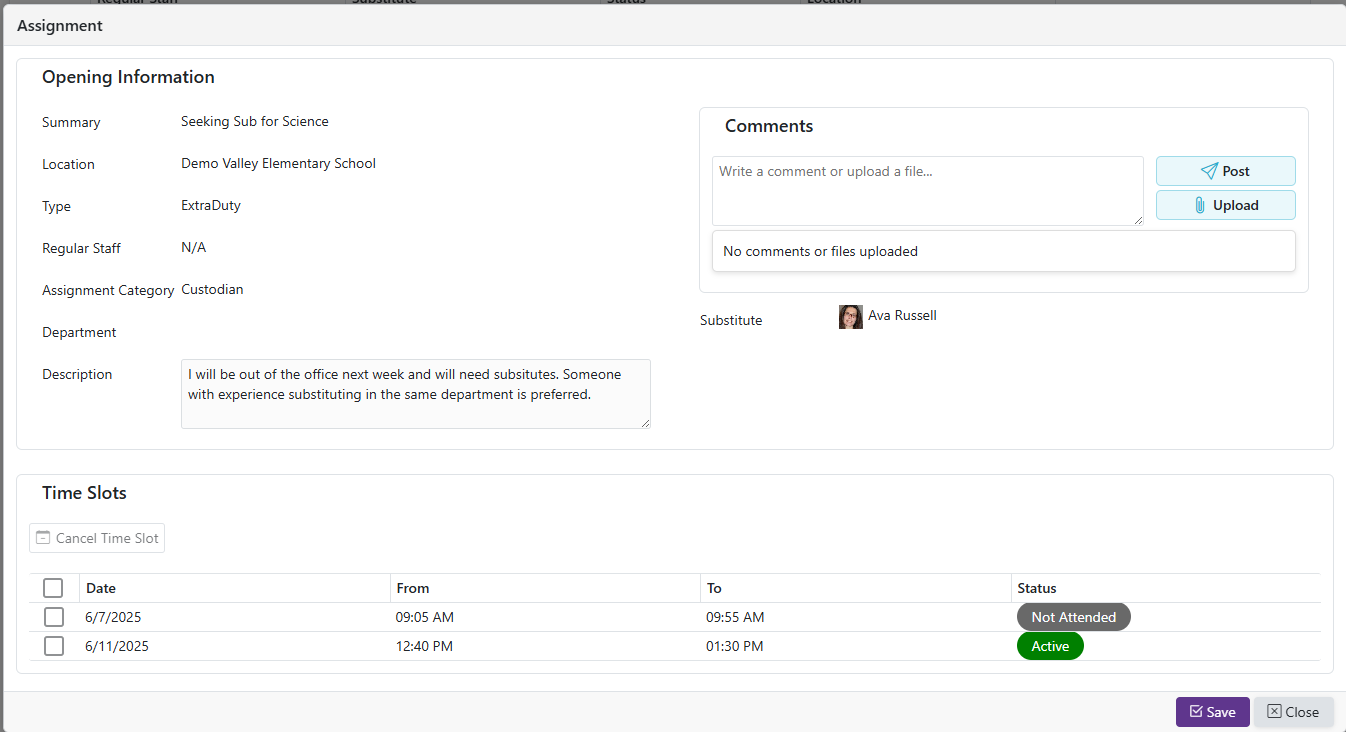1346x732 pixels.
Task: Click the paperclip Upload icon
Action: tap(1200, 205)
